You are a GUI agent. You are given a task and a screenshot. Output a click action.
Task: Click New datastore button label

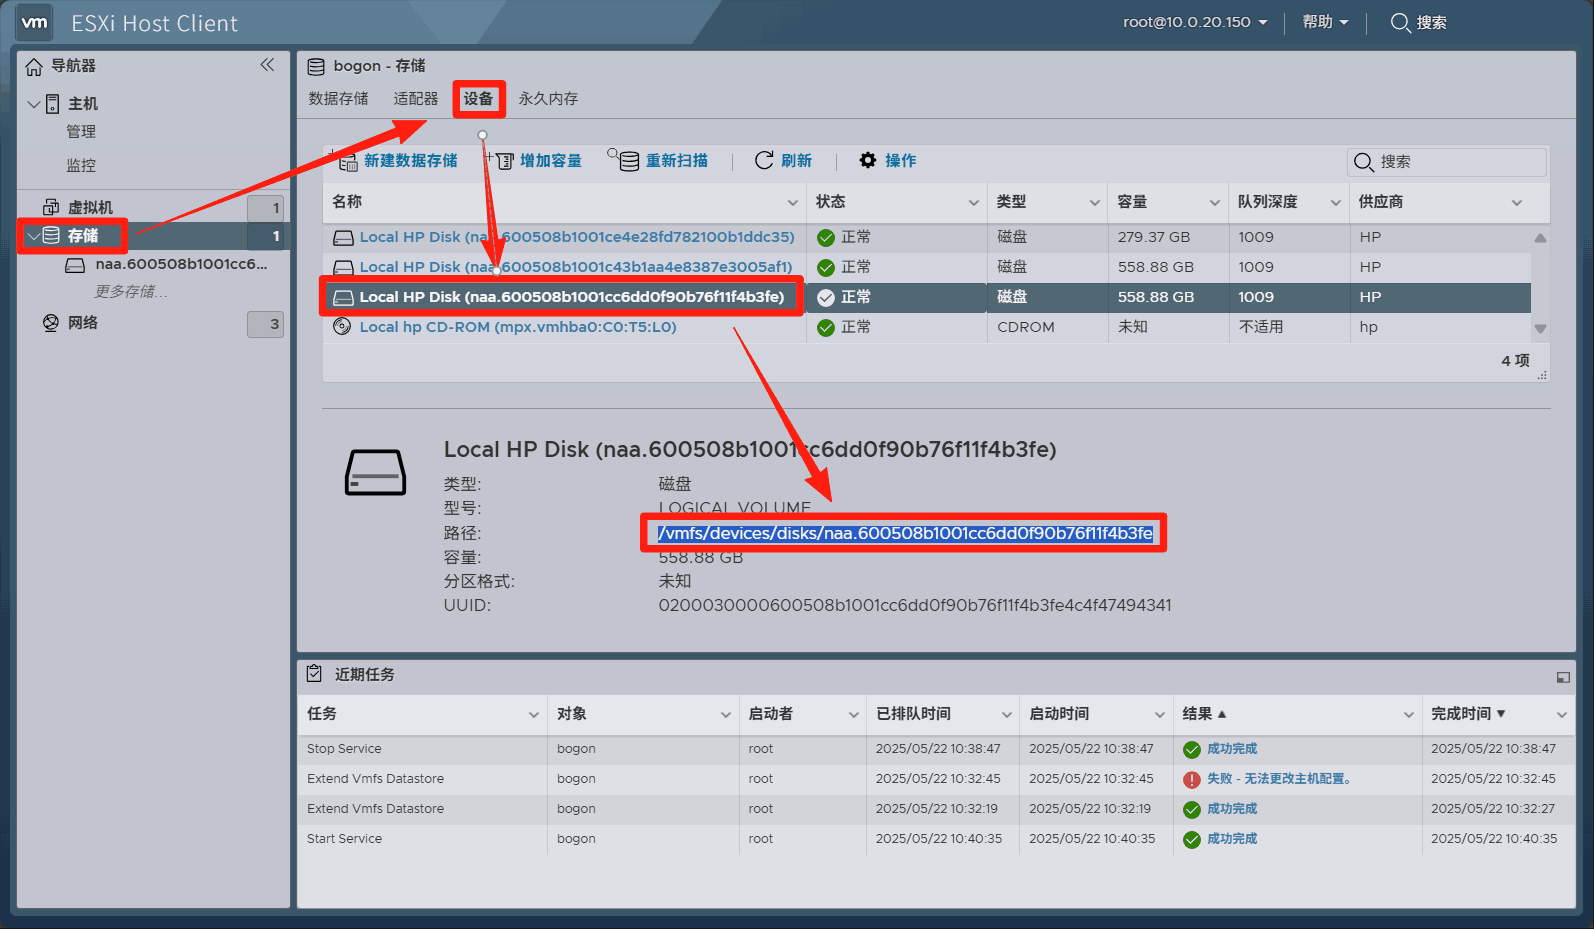(x=411, y=161)
